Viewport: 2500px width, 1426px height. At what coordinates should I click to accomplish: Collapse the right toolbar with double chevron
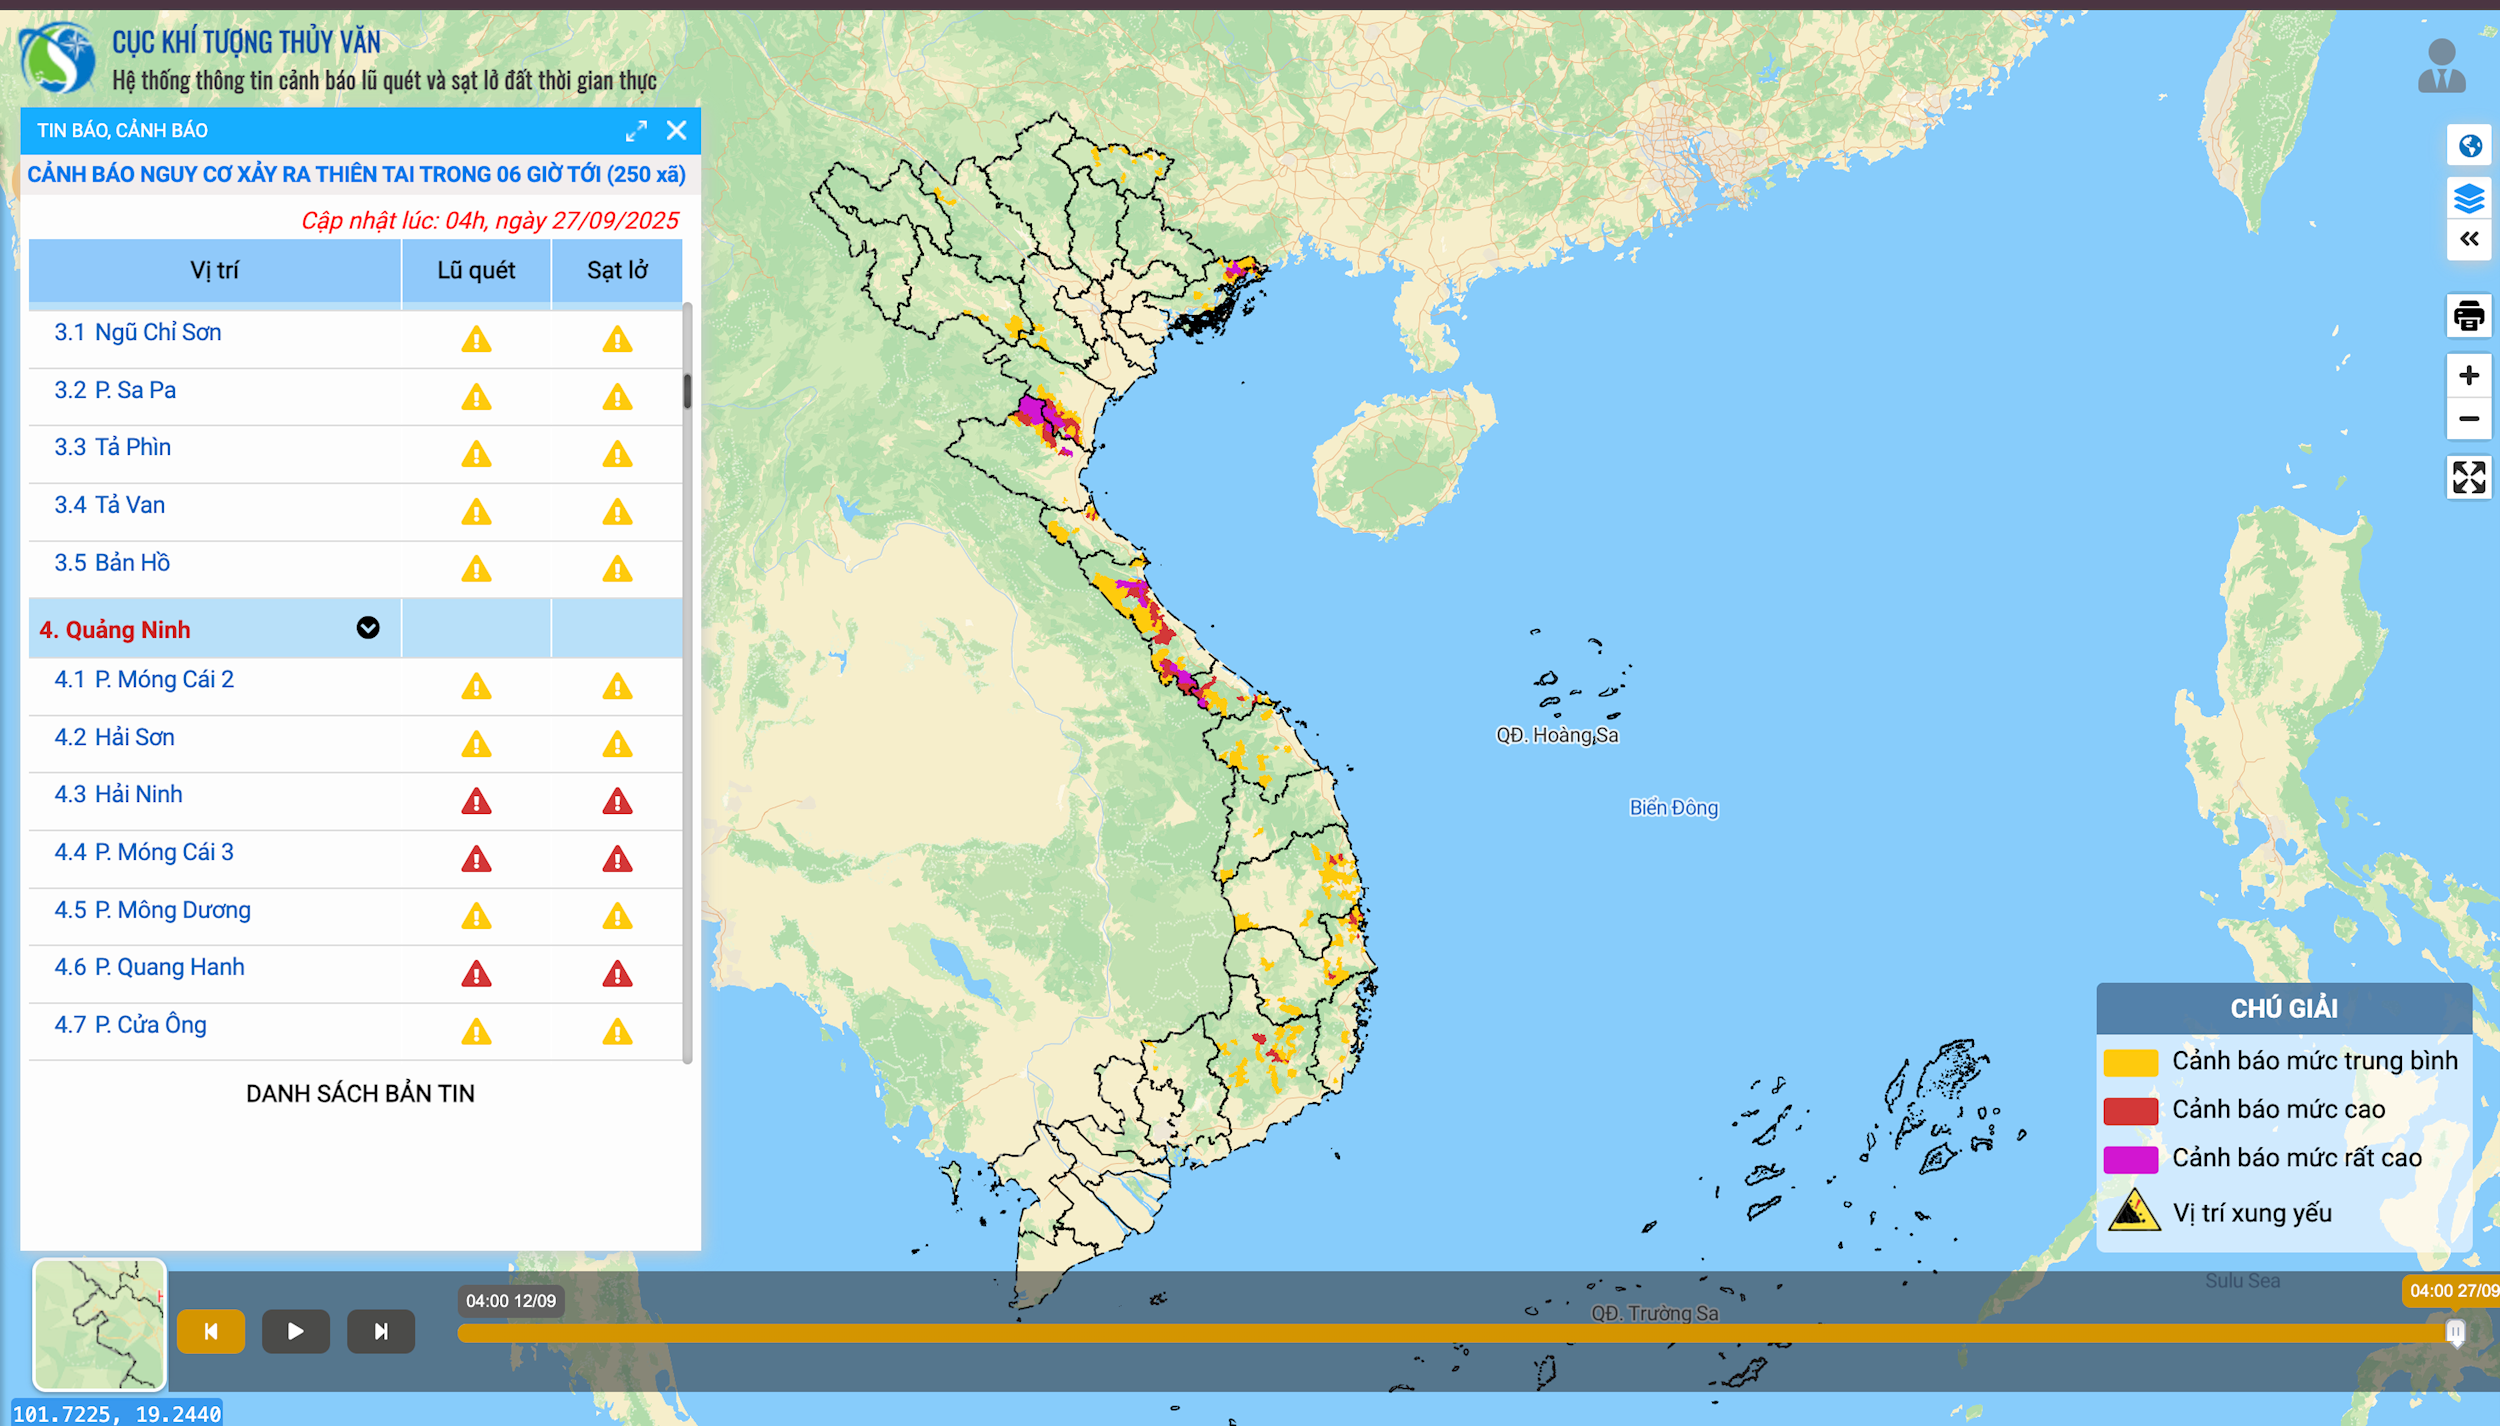(x=2469, y=239)
